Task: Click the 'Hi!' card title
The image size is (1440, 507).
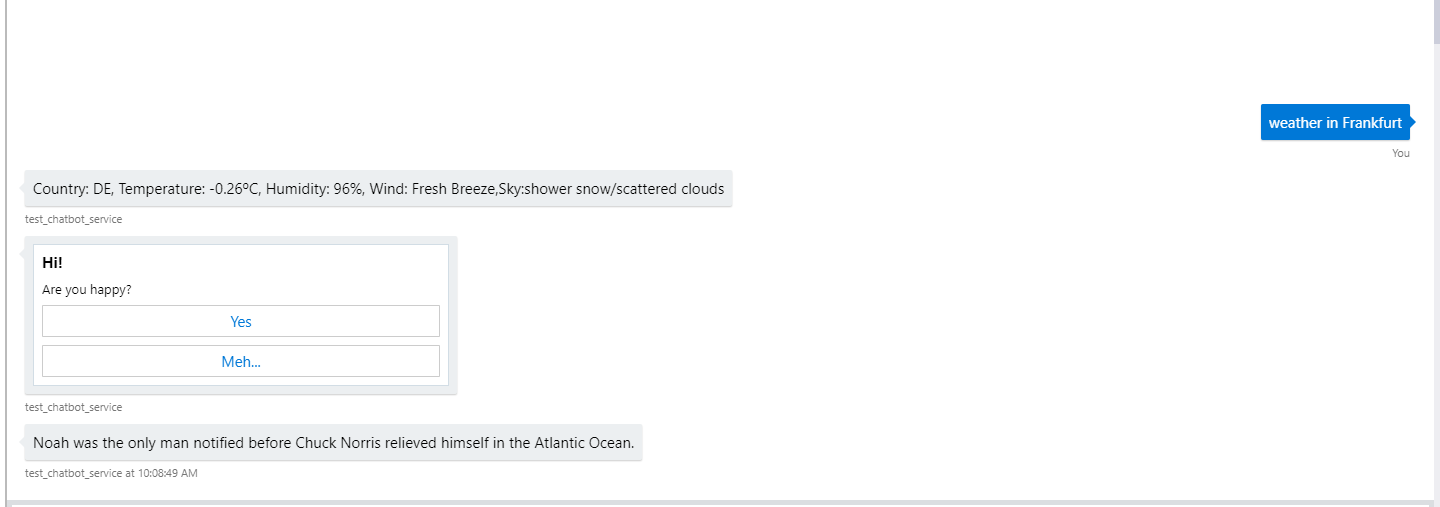Action: [x=52, y=263]
